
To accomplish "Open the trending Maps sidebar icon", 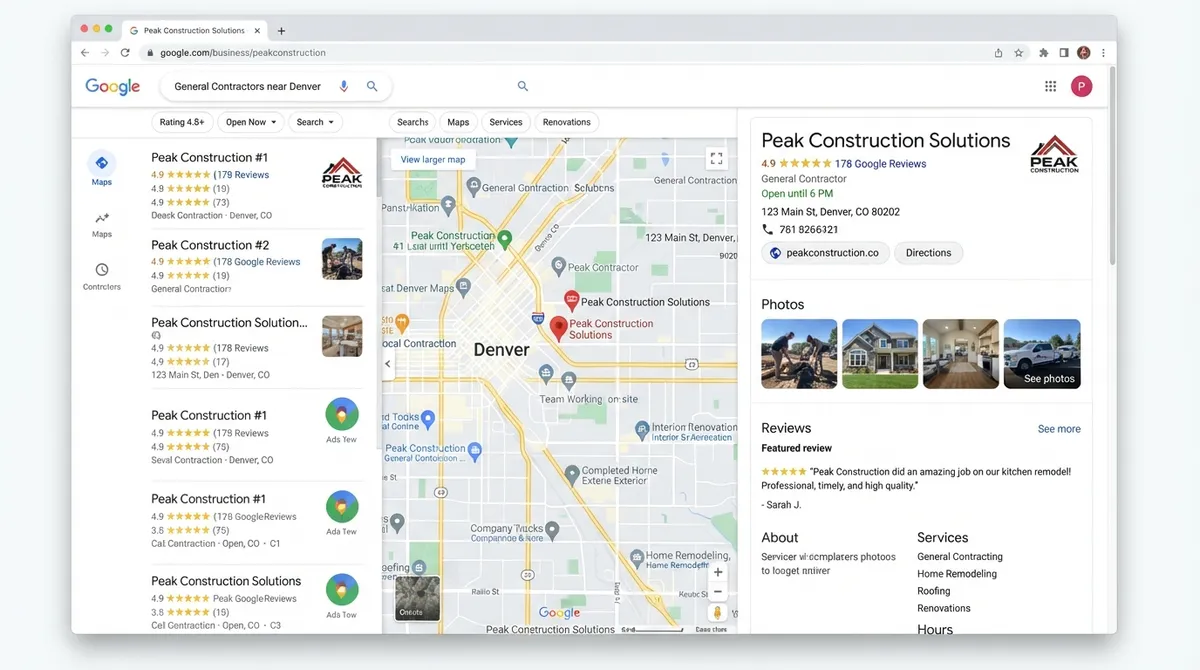I will 102,218.
